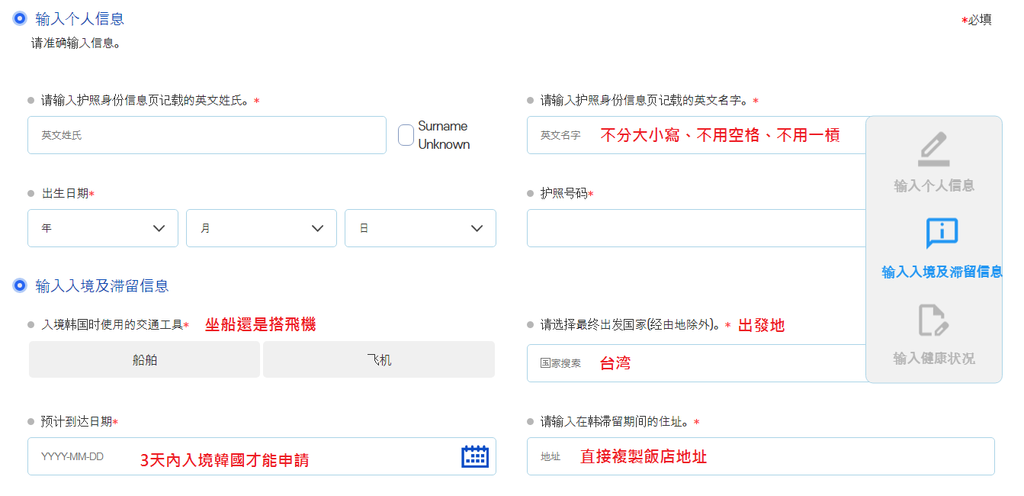Click the departure country search (国家搜索) field
The width and height of the screenshot is (1024, 496).
(695, 363)
